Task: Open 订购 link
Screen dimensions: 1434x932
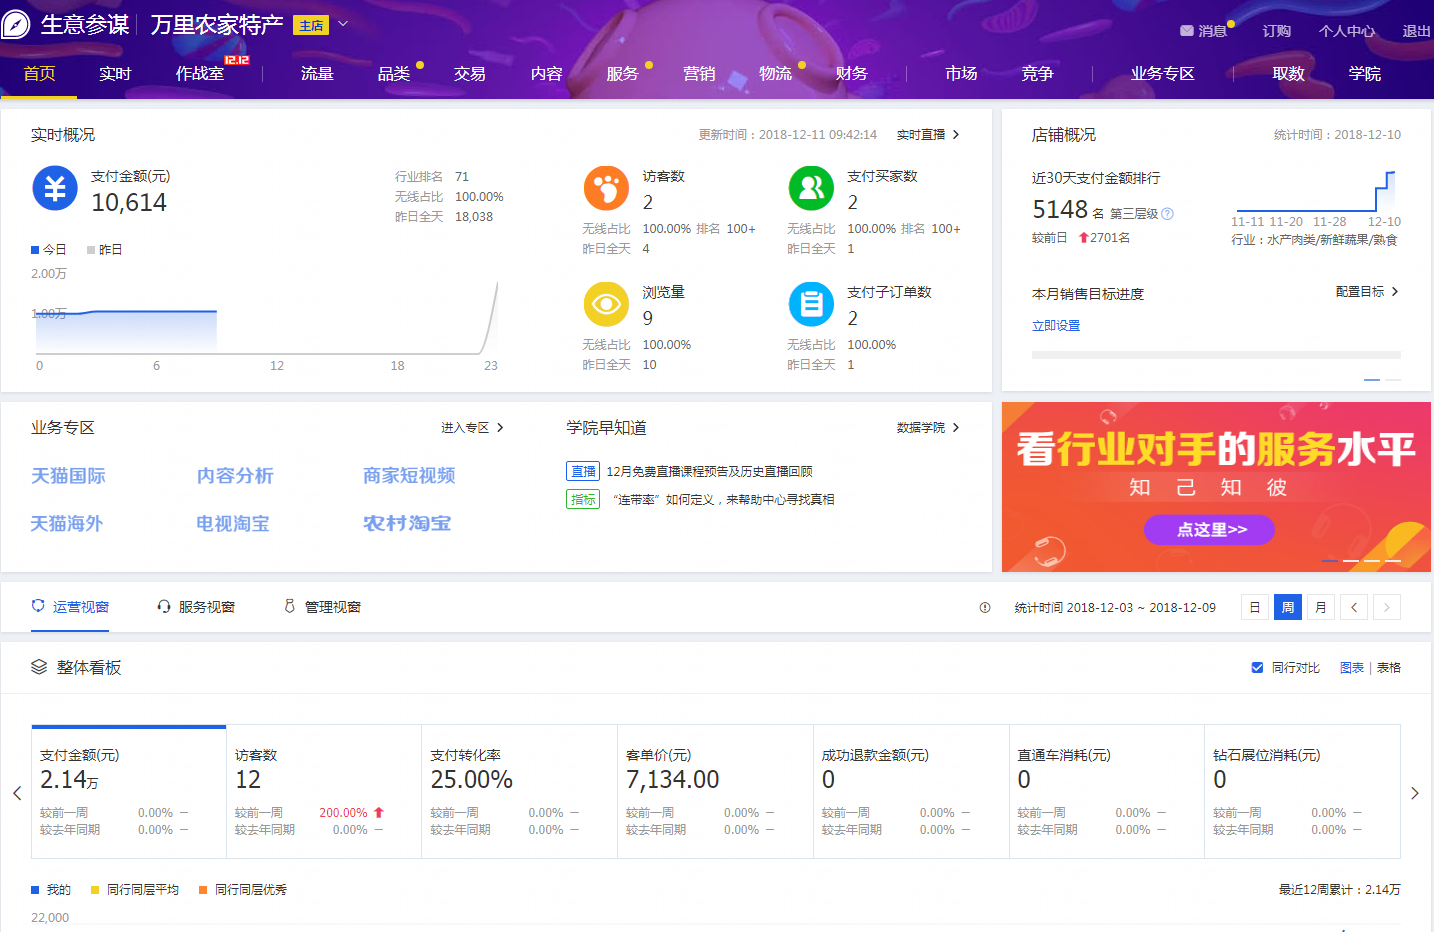Action: click(x=1276, y=31)
